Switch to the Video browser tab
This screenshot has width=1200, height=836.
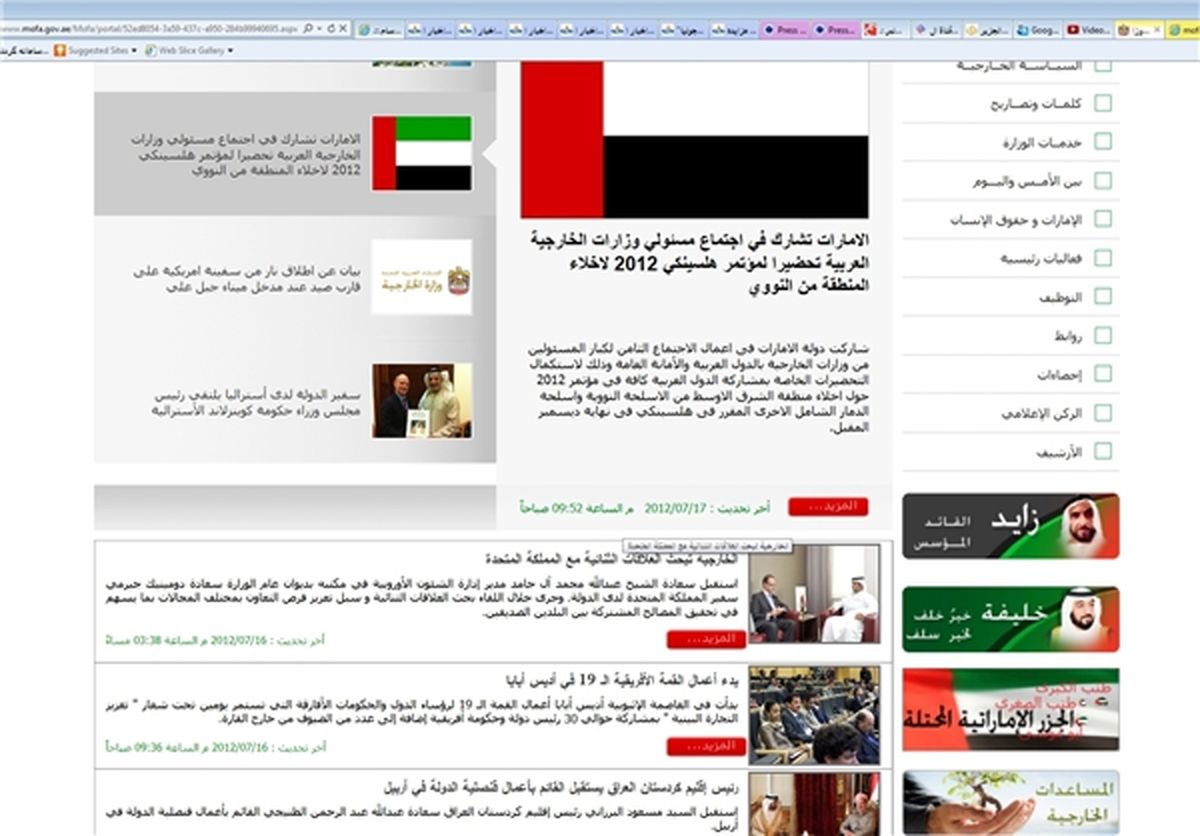(1088, 31)
